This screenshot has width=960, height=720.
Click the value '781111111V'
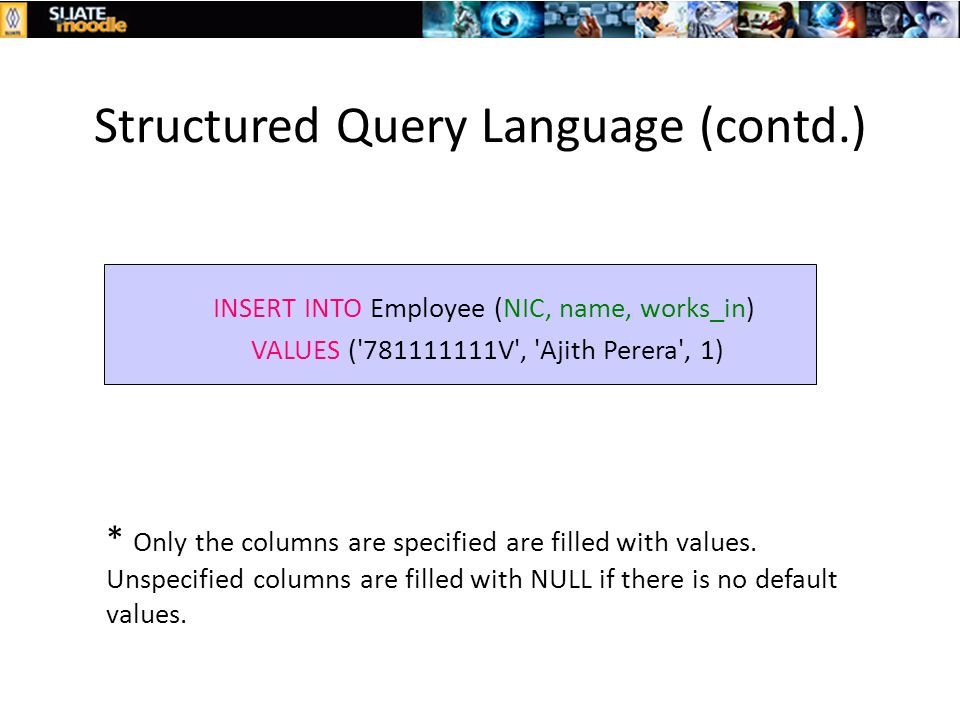(x=438, y=350)
